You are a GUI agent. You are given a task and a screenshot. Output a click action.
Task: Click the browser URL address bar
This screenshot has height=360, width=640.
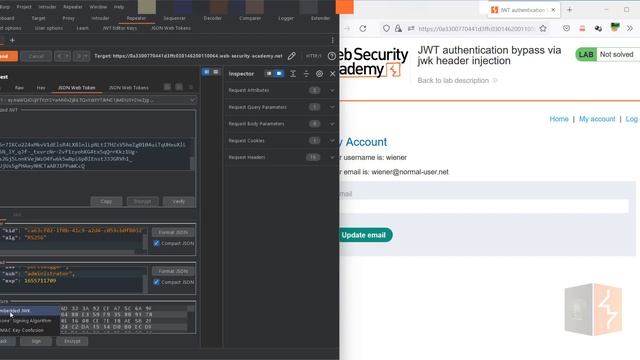pyautogui.click(x=476, y=29)
